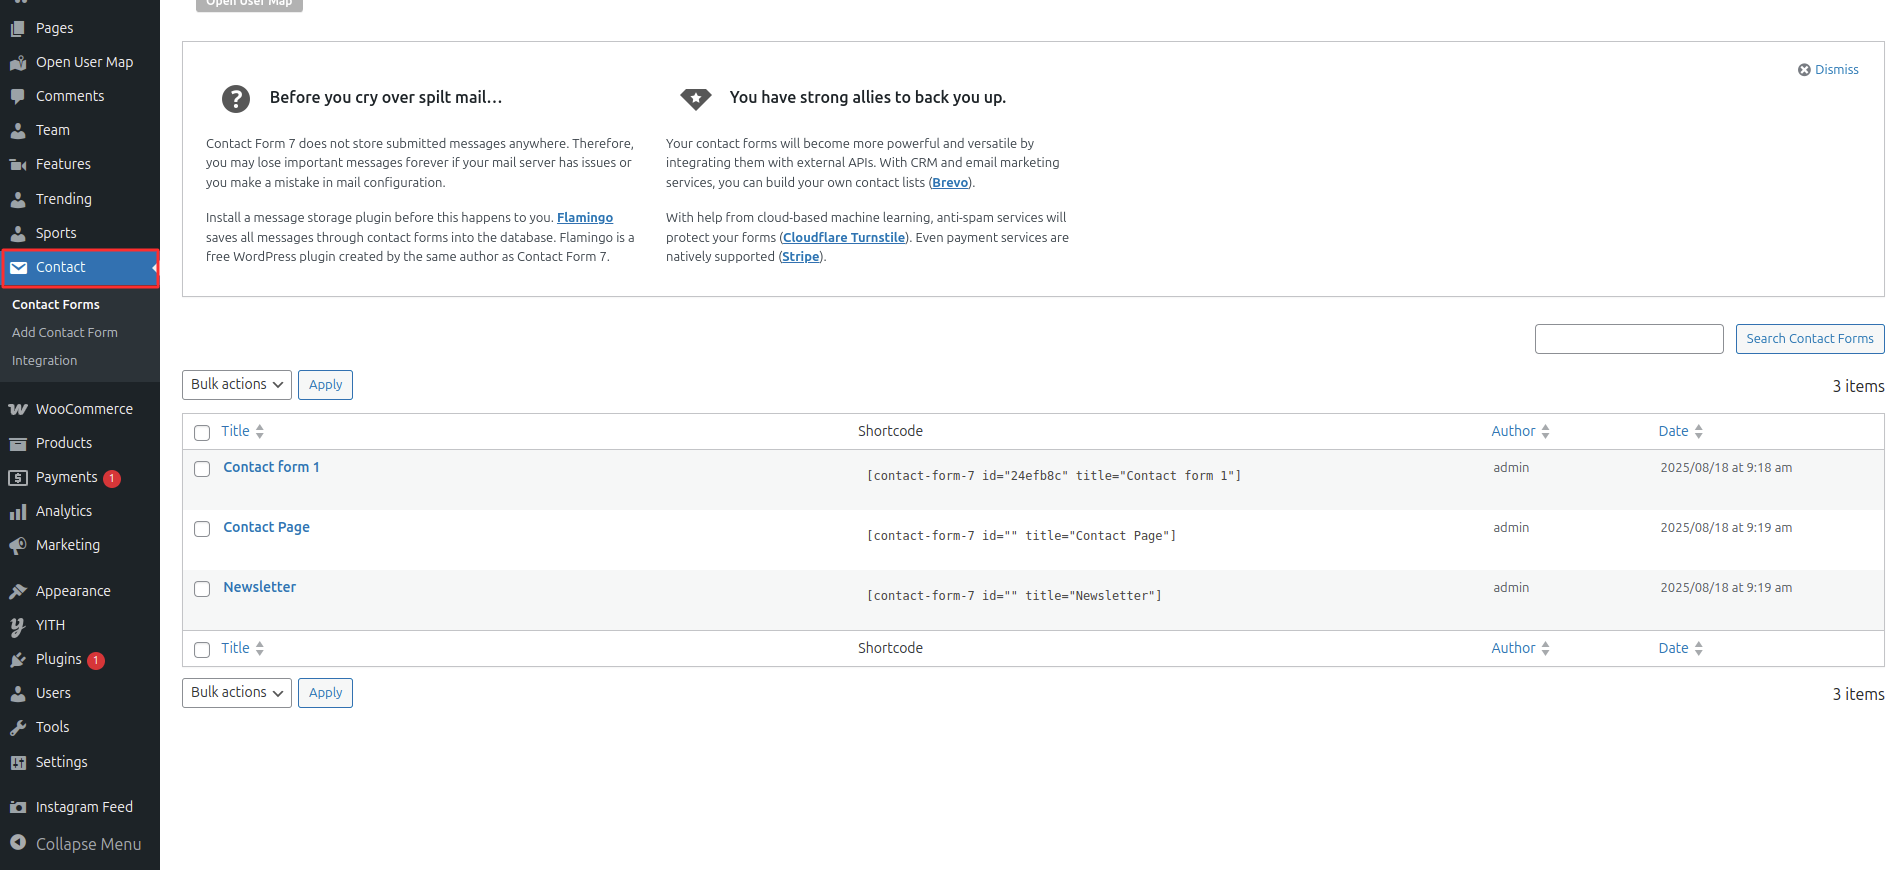Check the select-all checkbox in table header
Screen dimensions: 1904x870
click(202, 432)
